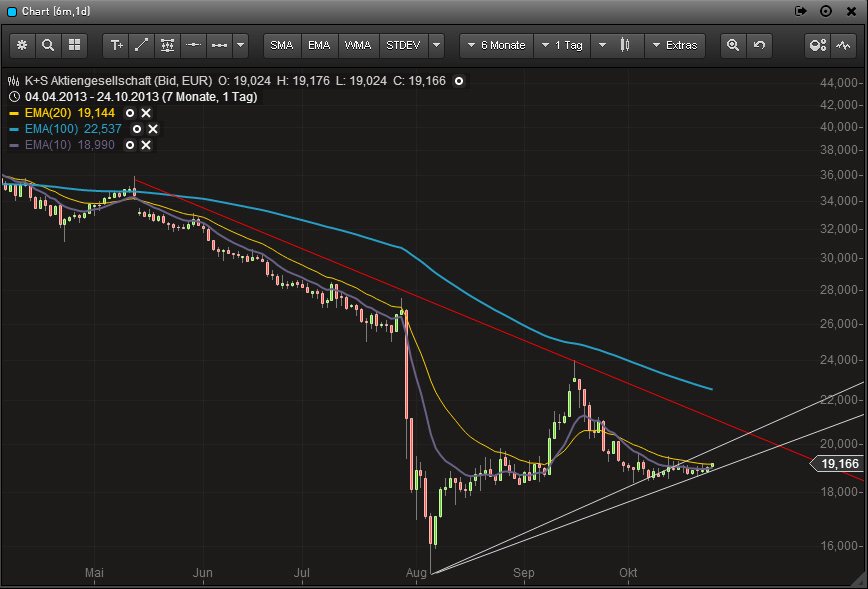Select the line segment tool
The height and width of the screenshot is (589, 868).
coord(219,45)
